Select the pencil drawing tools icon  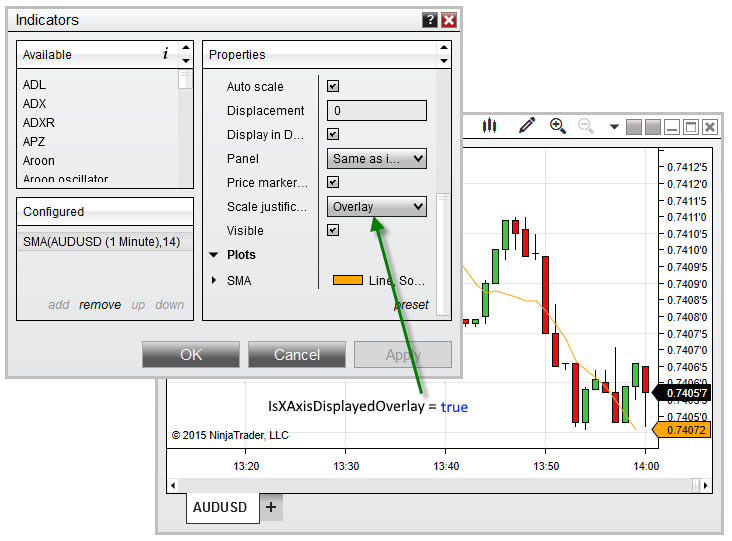point(526,126)
